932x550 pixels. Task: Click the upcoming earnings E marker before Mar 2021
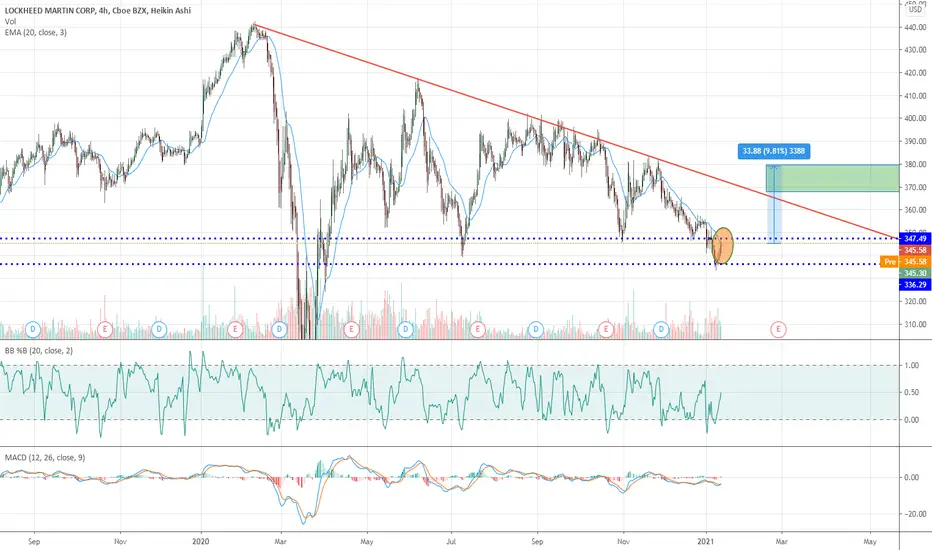tap(778, 329)
